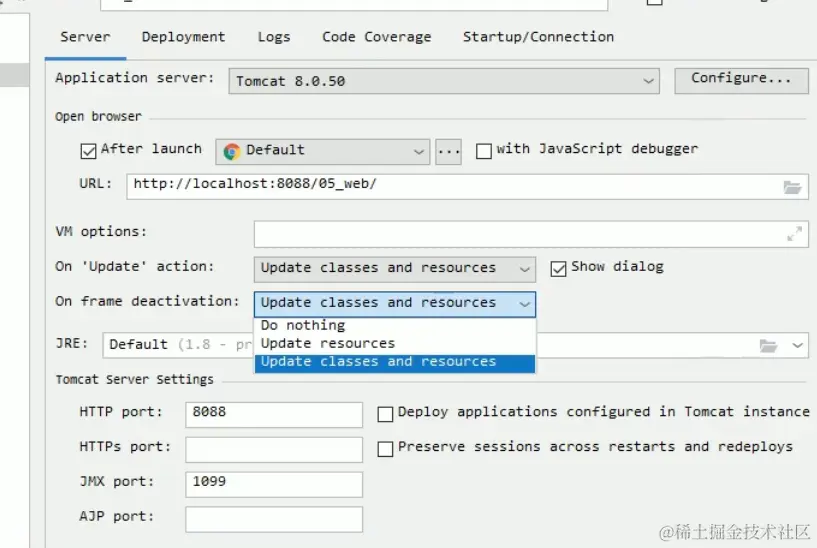Switch to the Server tab
The height and width of the screenshot is (548, 817).
(x=85, y=37)
